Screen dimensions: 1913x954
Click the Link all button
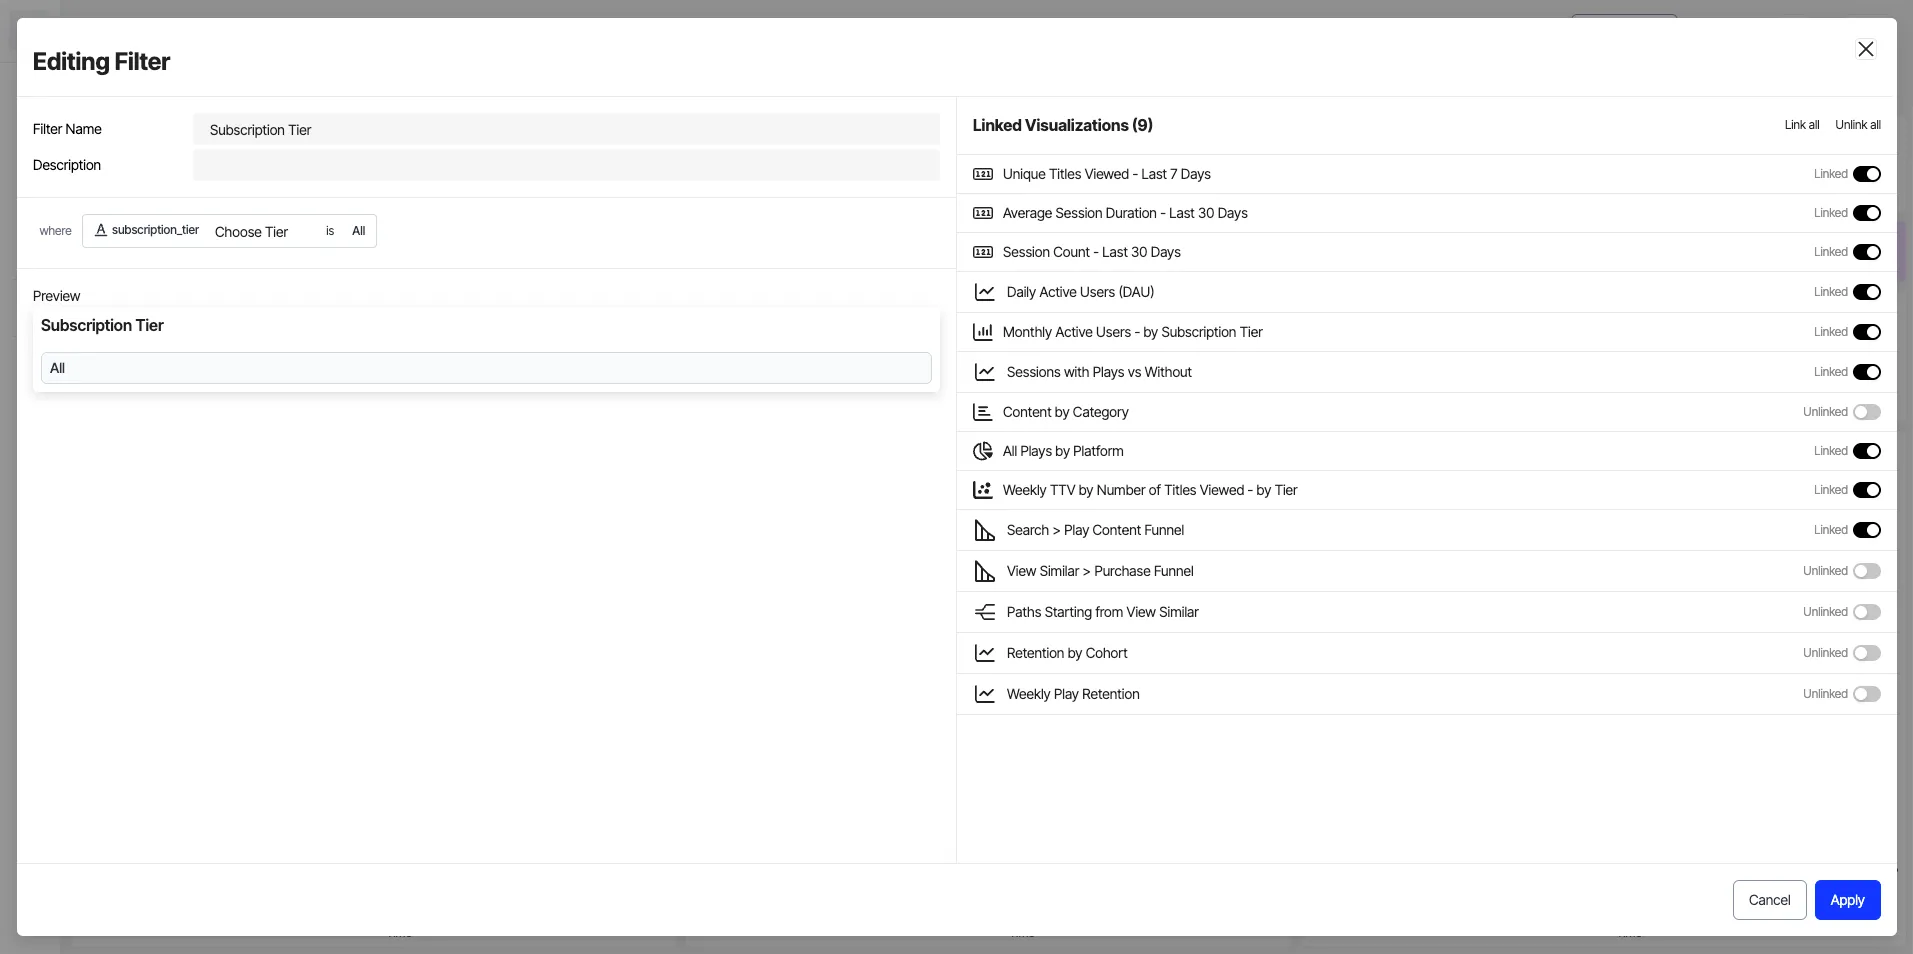(x=1802, y=125)
